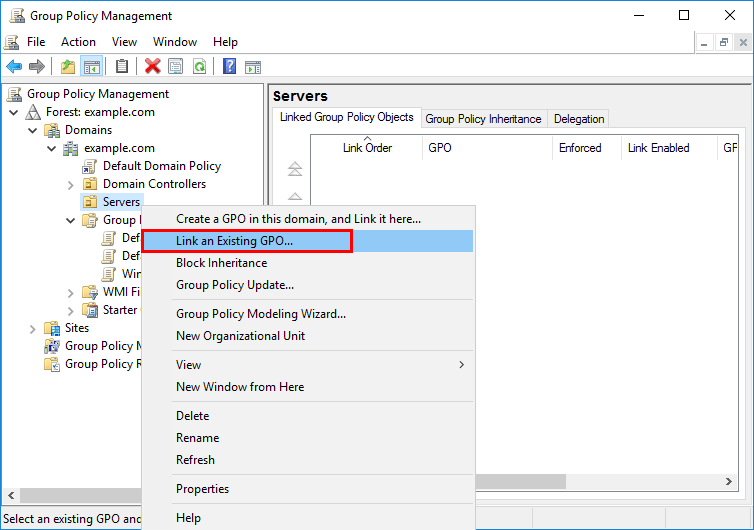This screenshot has width=754, height=530.
Task: Click the right arrow of details scrollbar
Action: (x=729, y=481)
